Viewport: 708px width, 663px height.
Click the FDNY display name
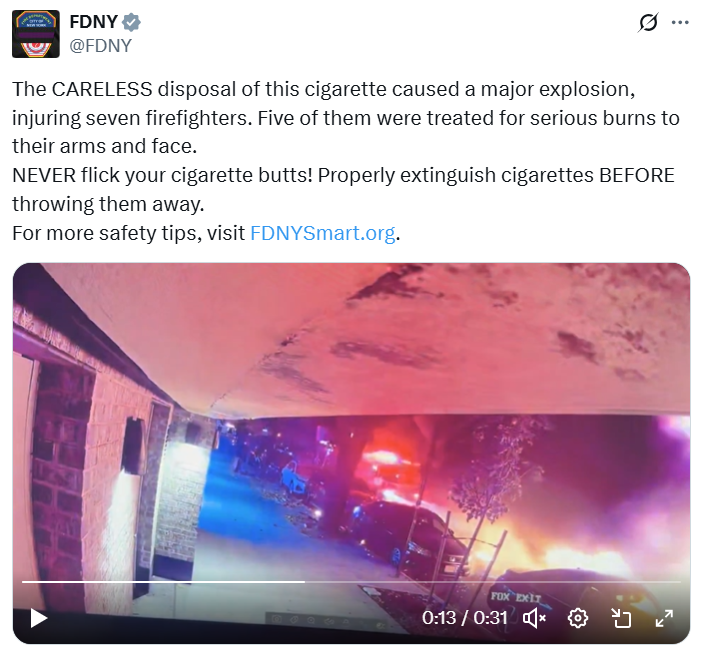[94, 22]
